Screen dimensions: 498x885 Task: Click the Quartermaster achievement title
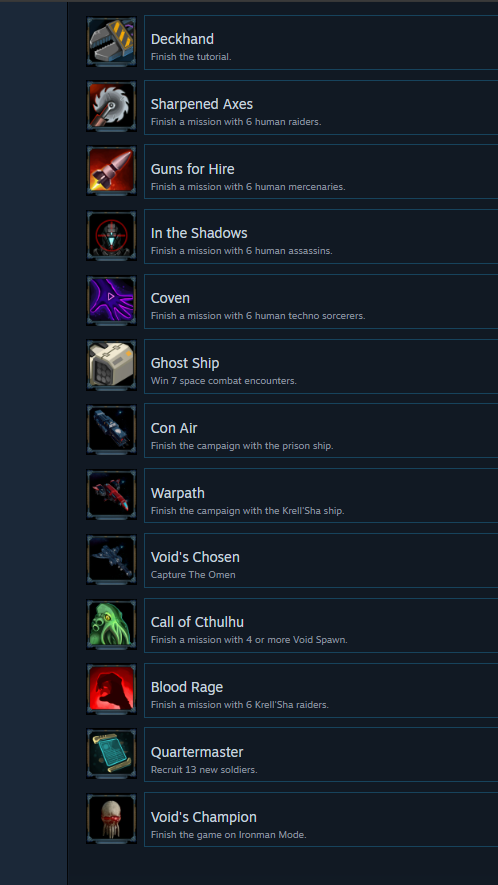(196, 752)
